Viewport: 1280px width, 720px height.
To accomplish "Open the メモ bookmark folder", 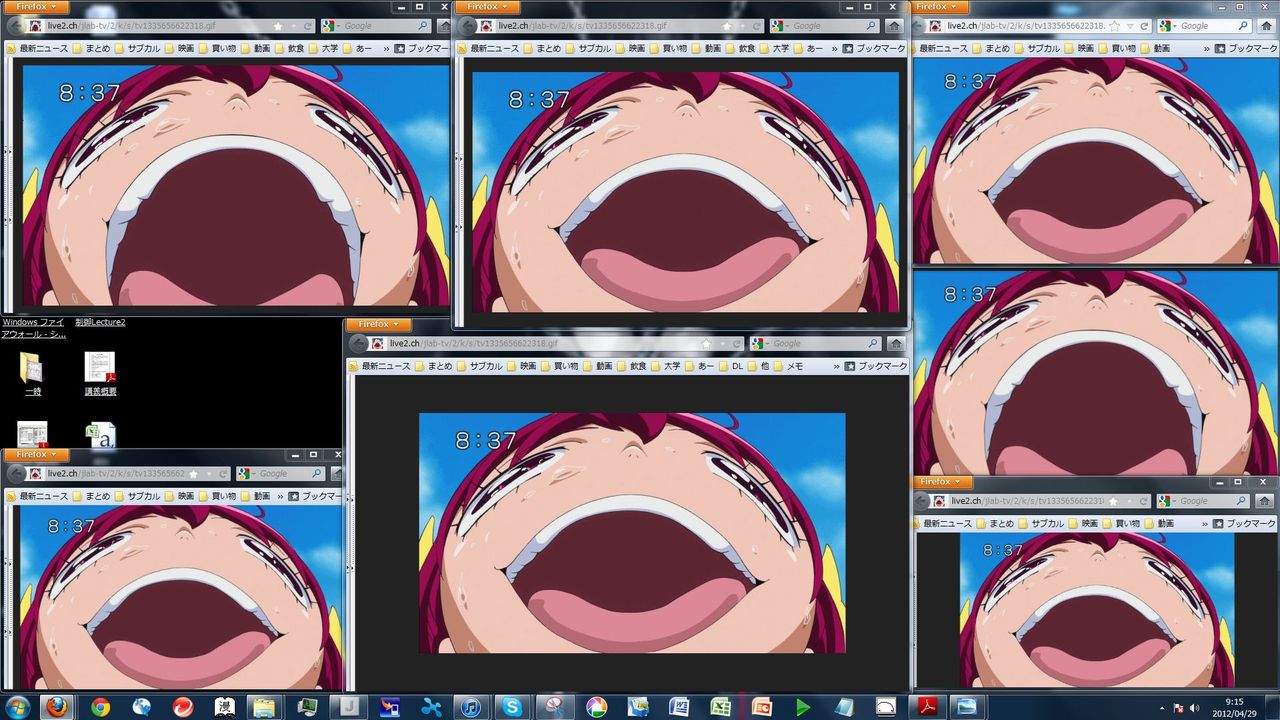I will (788, 366).
